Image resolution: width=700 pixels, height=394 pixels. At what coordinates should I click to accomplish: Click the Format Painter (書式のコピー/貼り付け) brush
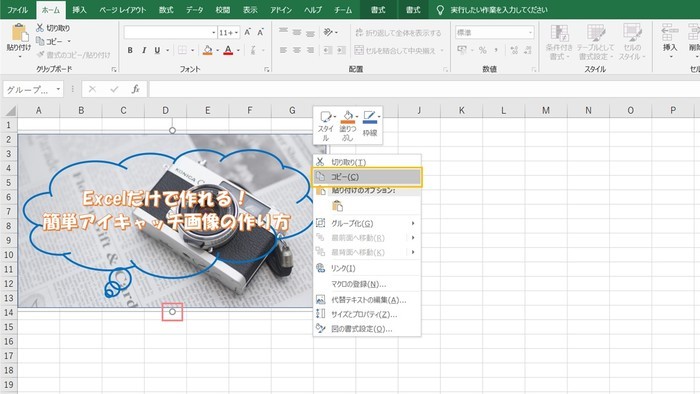pos(73,54)
